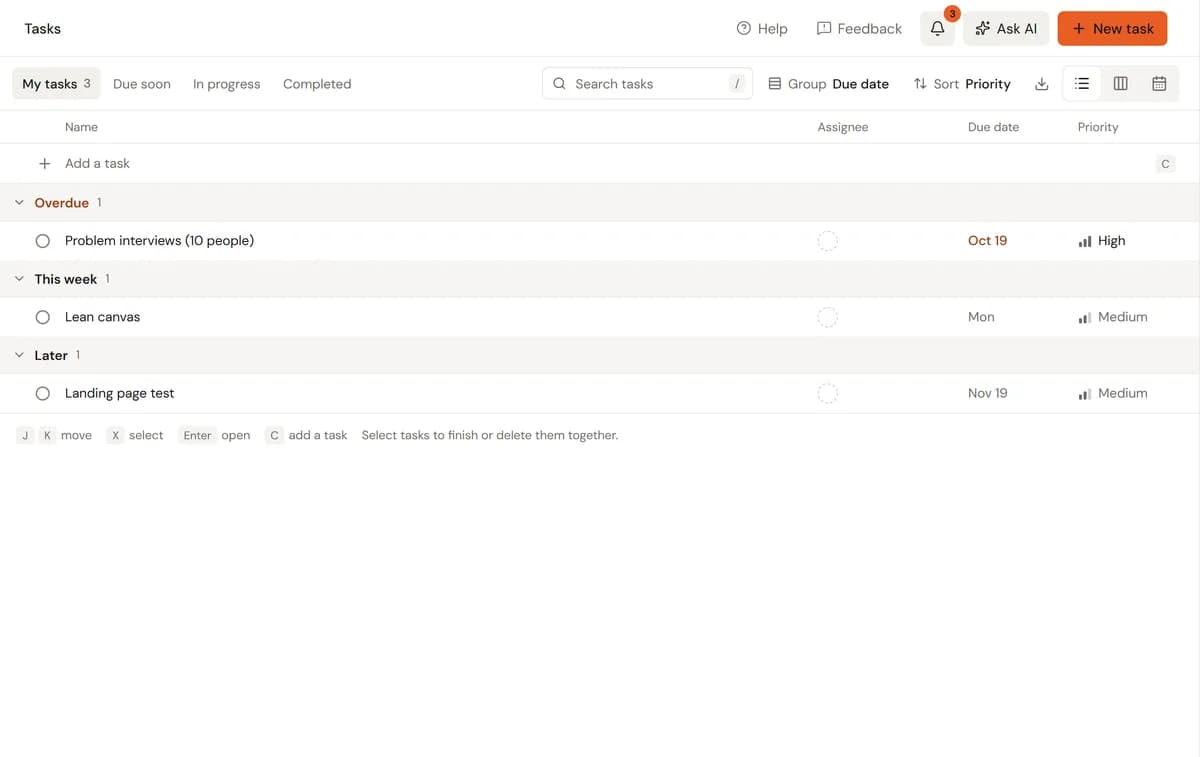The image size is (1200, 757).
Task: Click the Mon due date
Action: tap(981, 317)
